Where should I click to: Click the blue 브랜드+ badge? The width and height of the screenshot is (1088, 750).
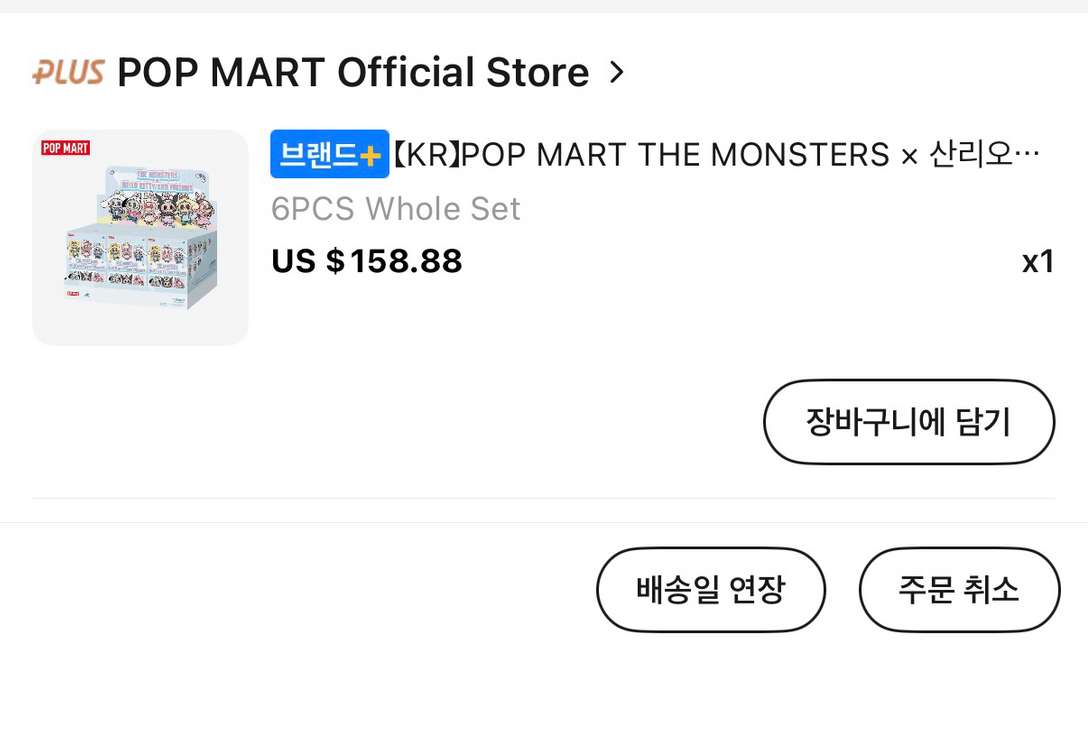click(x=328, y=155)
